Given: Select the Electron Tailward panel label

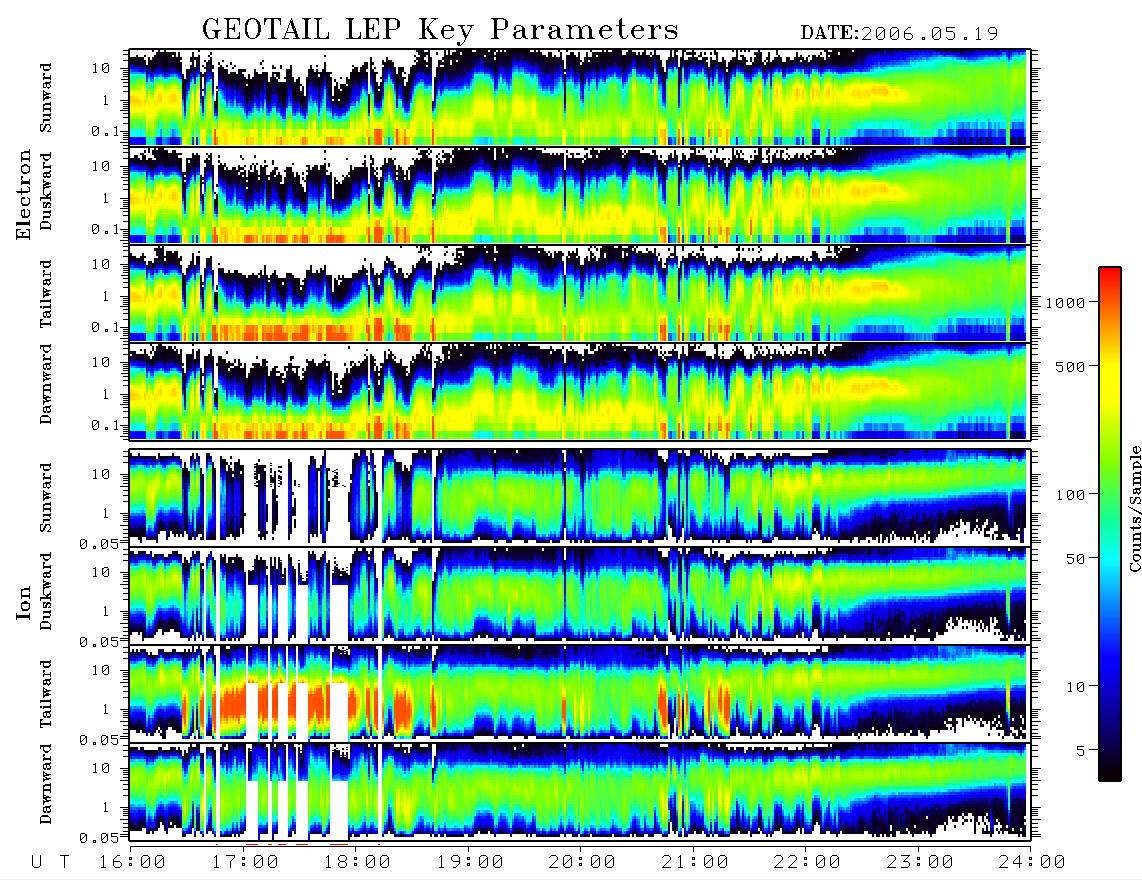Looking at the screenshot, I should tap(46, 293).
